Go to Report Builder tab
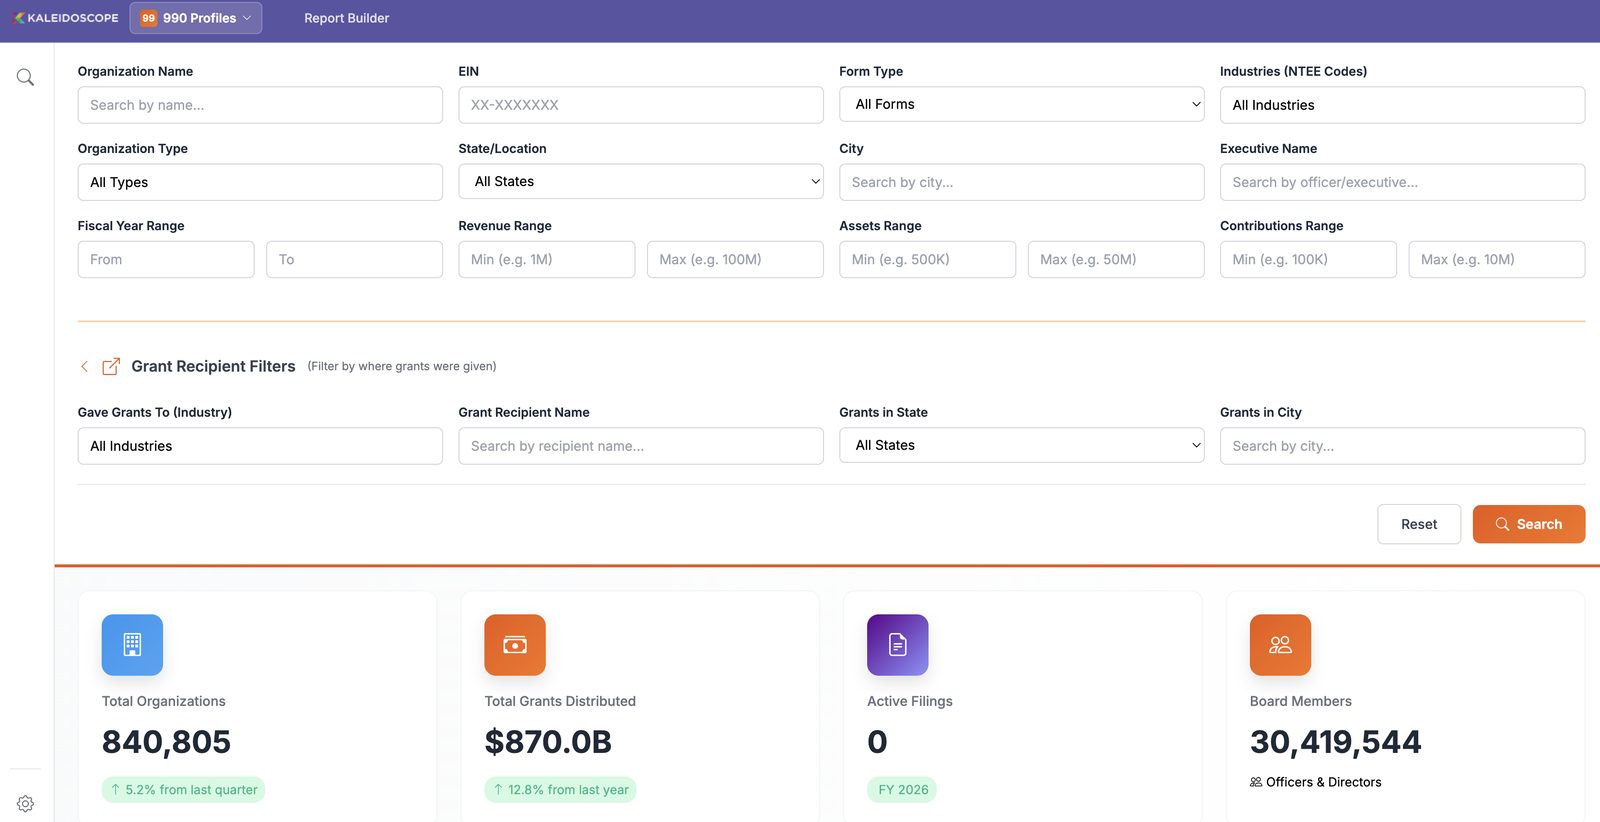 click(347, 18)
